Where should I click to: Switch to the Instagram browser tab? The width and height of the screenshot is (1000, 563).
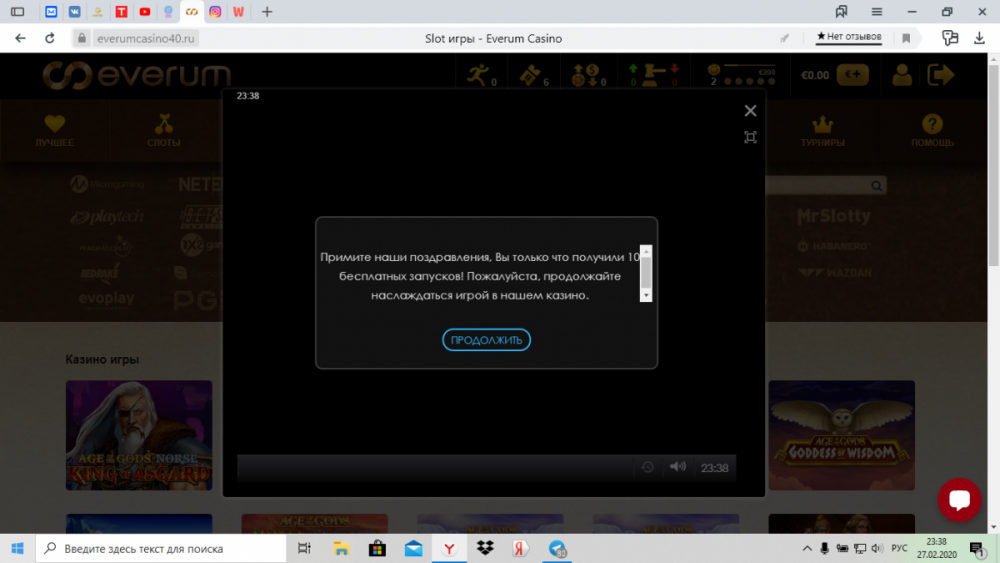point(215,12)
